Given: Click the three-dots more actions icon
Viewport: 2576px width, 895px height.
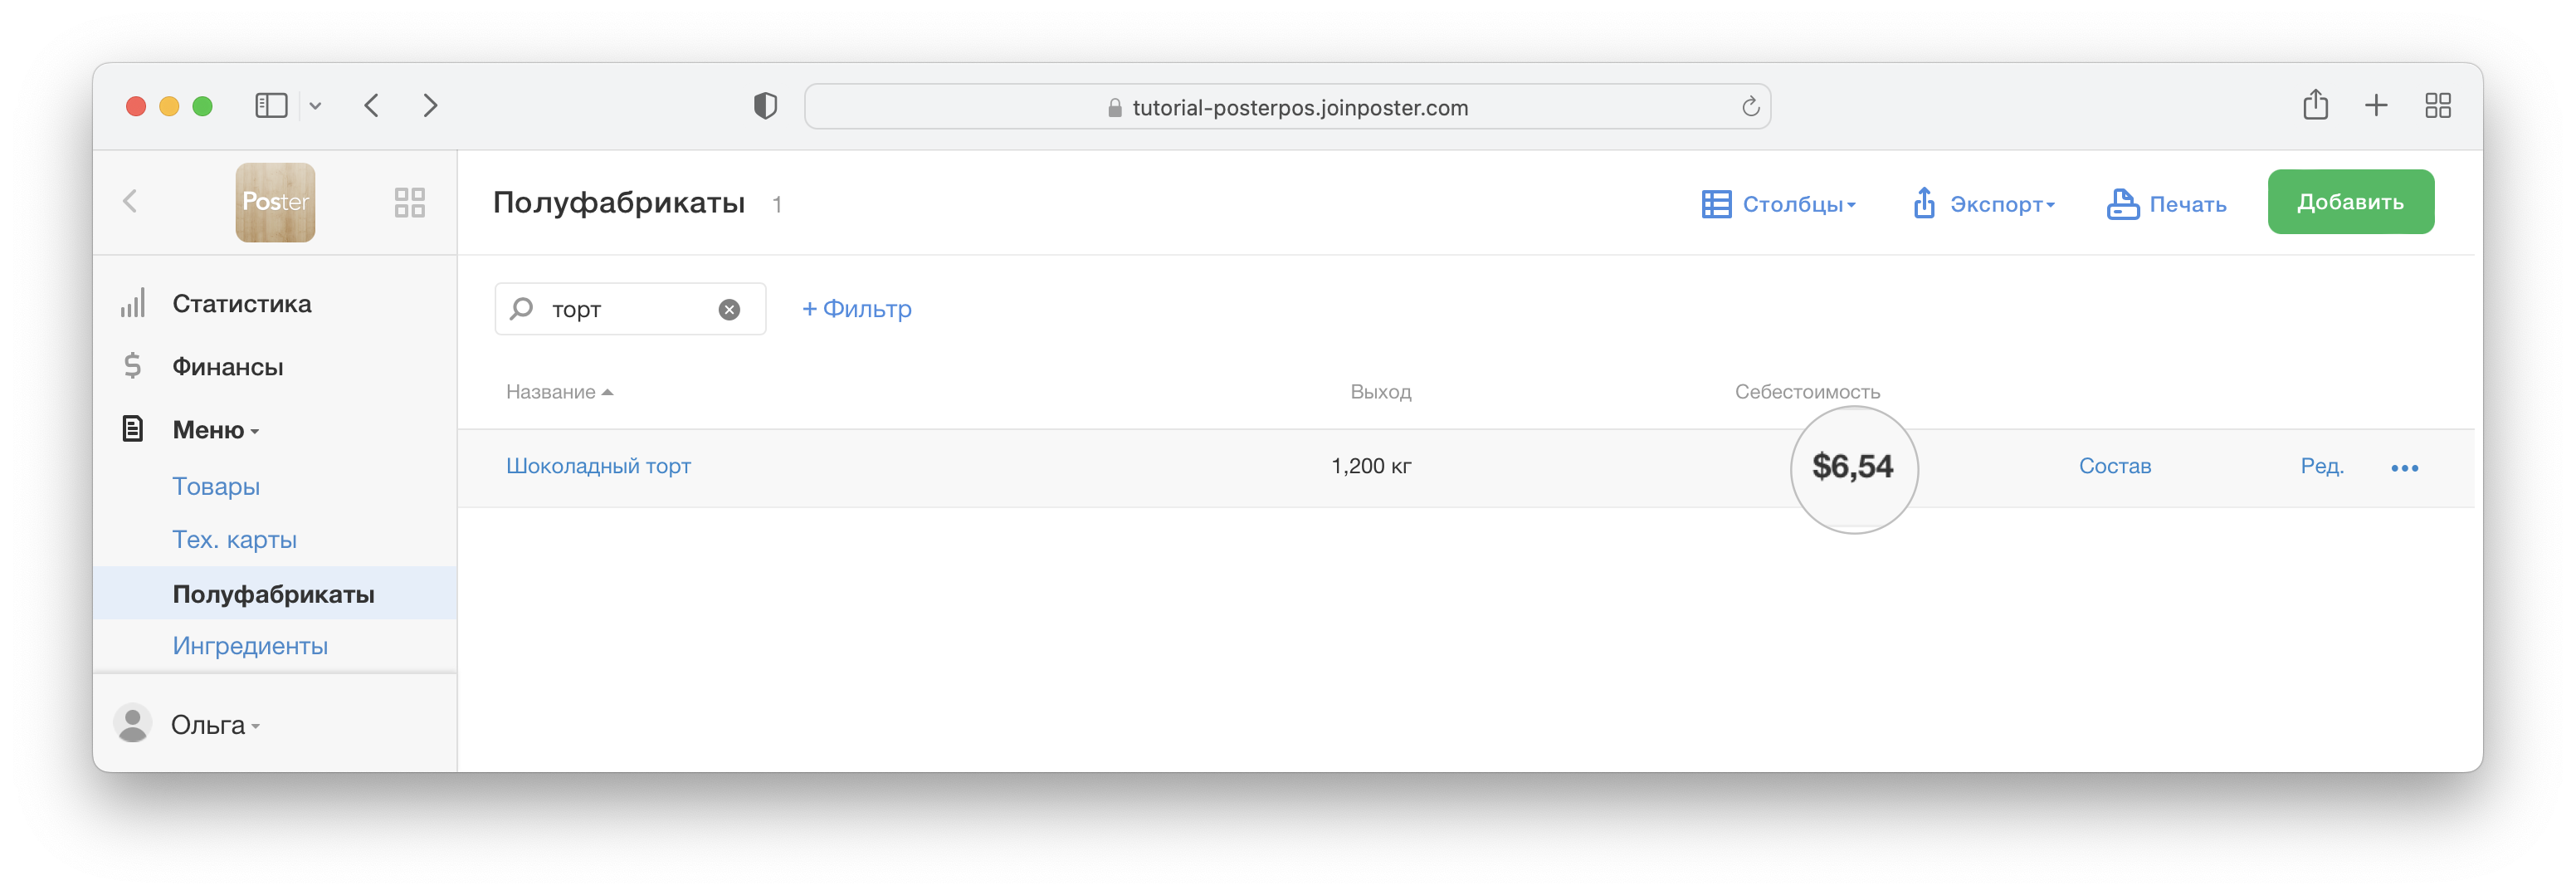Looking at the screenshot, I should [2404, 468].
